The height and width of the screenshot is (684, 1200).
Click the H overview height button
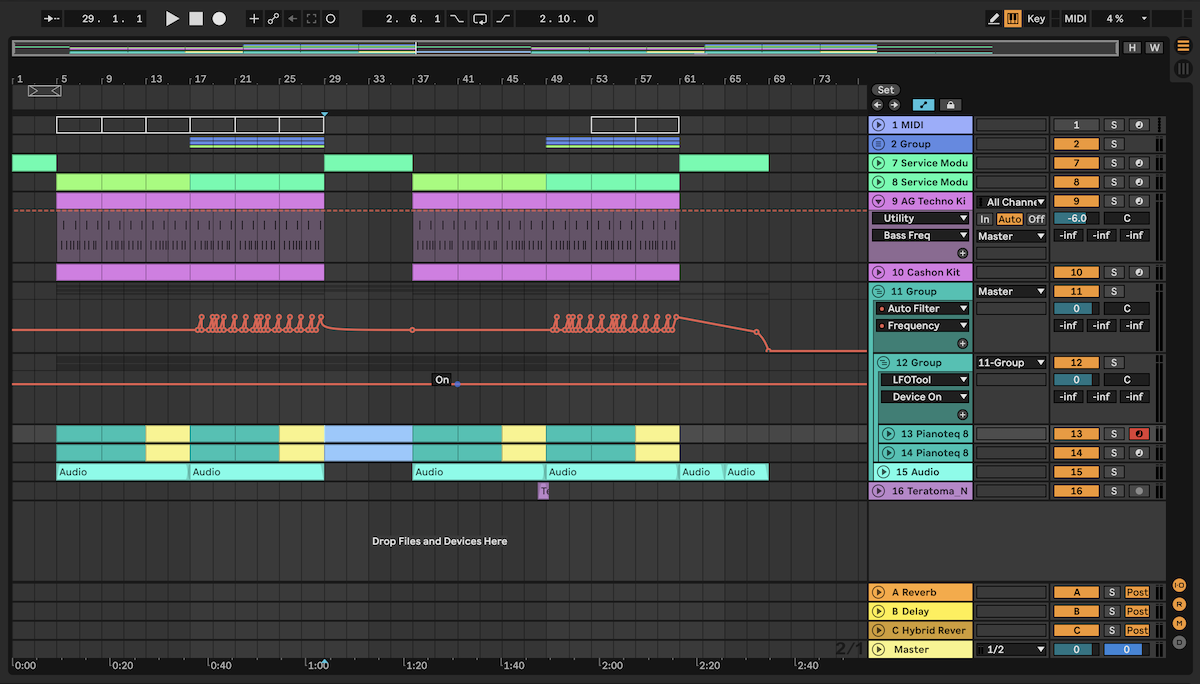tap(1131, 47)
